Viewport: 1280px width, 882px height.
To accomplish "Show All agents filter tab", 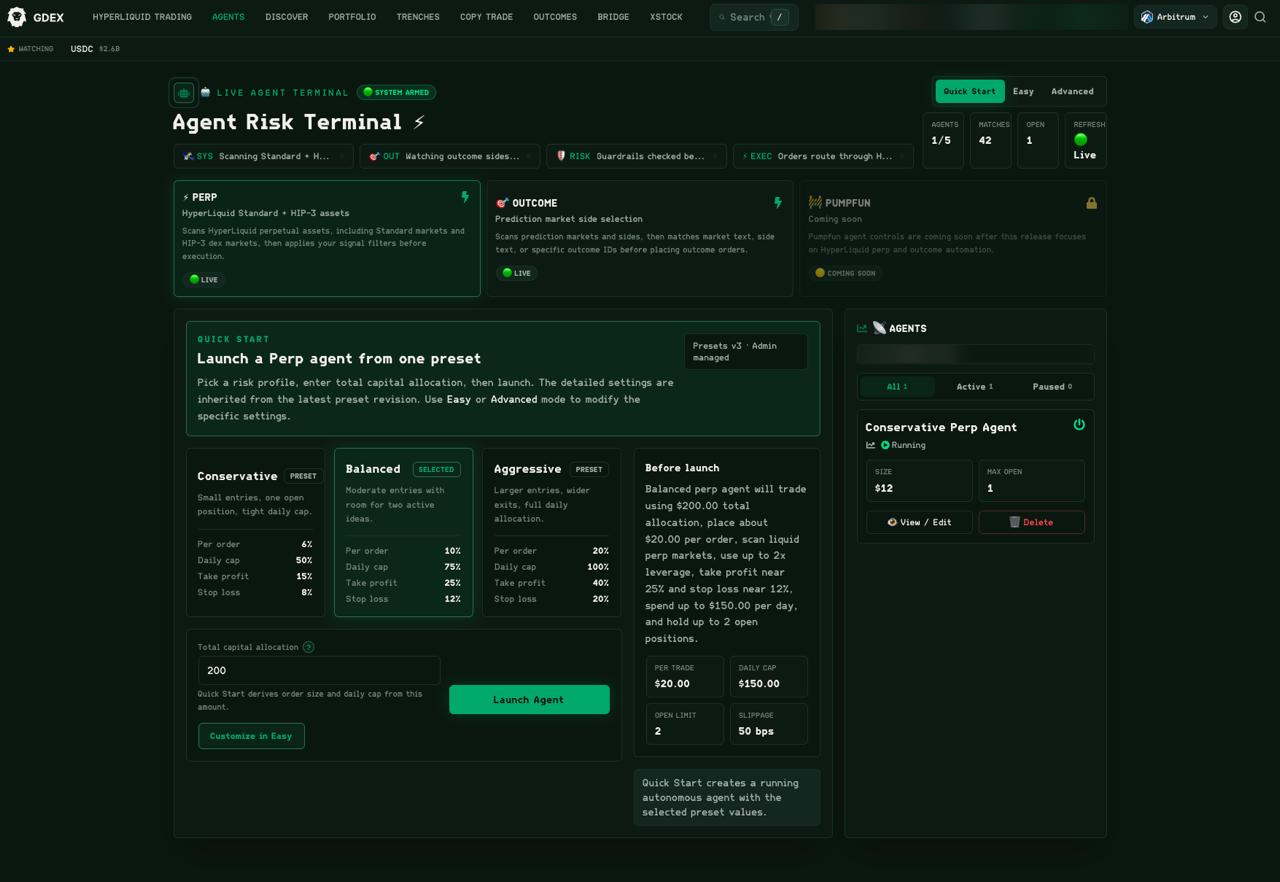I will click(x=897, y=386).
